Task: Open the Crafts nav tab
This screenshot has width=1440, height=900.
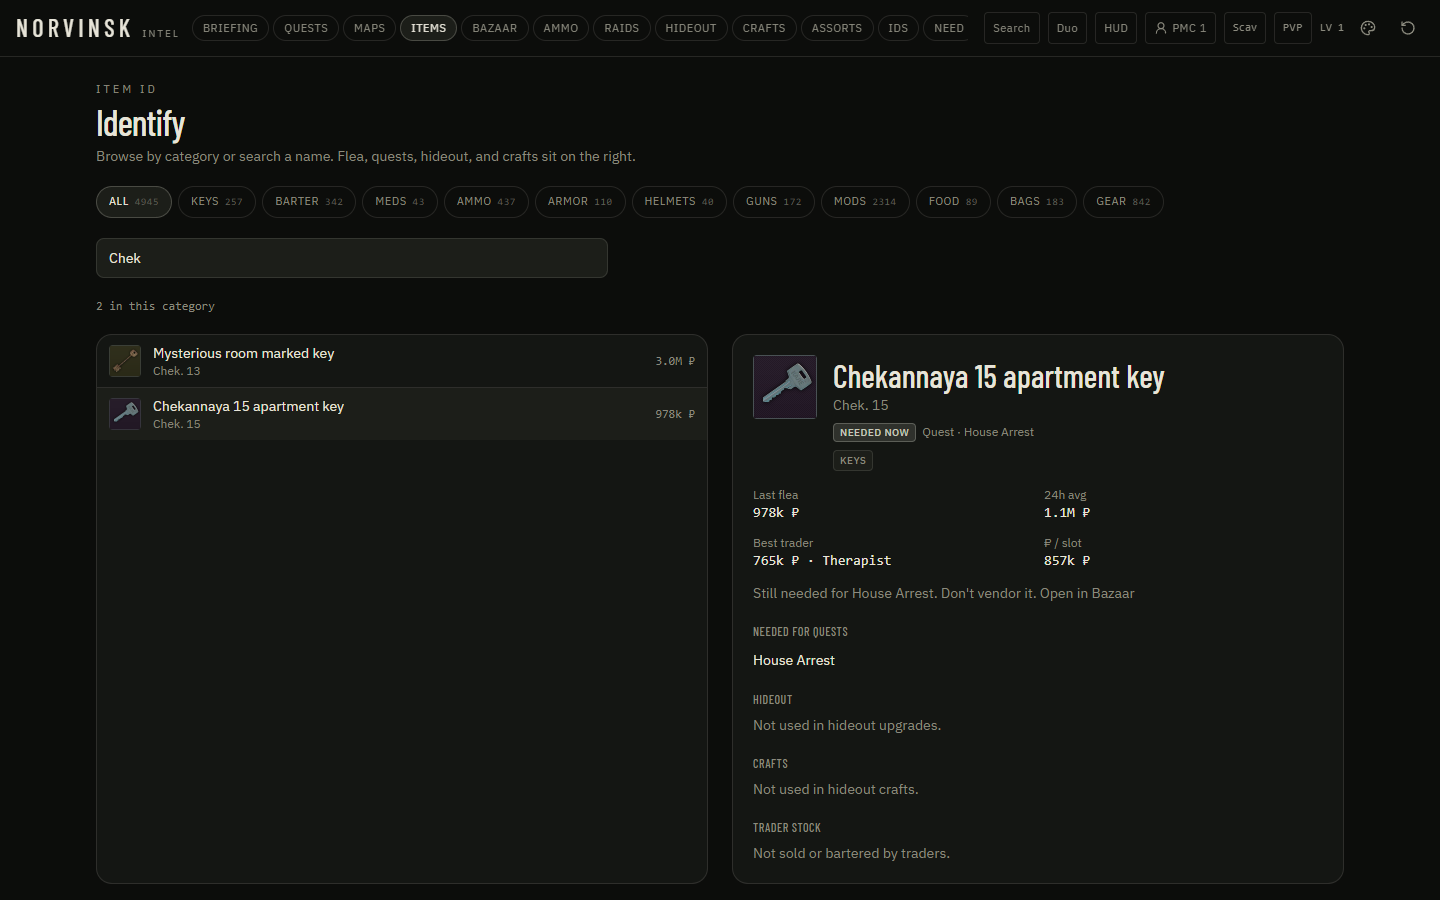Action: pyautogui.click(x=764, y=28)
